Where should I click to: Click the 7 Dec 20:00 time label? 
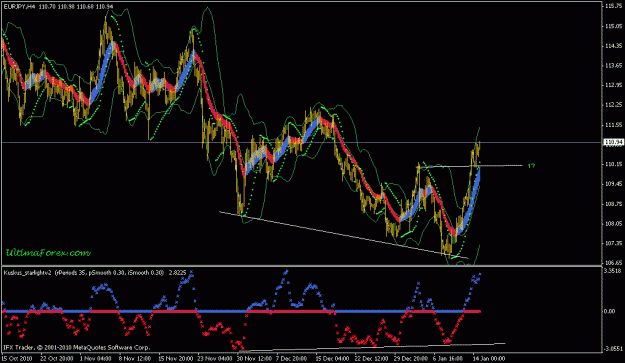click(292, 358)
